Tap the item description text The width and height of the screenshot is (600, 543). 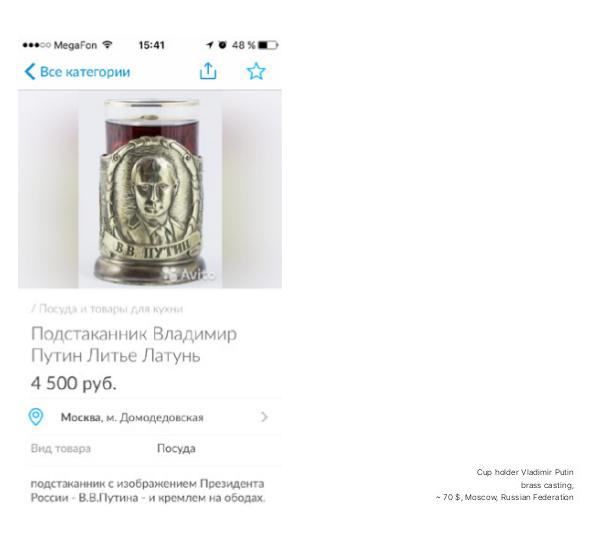pyautogui.click(x=148, y=491)
